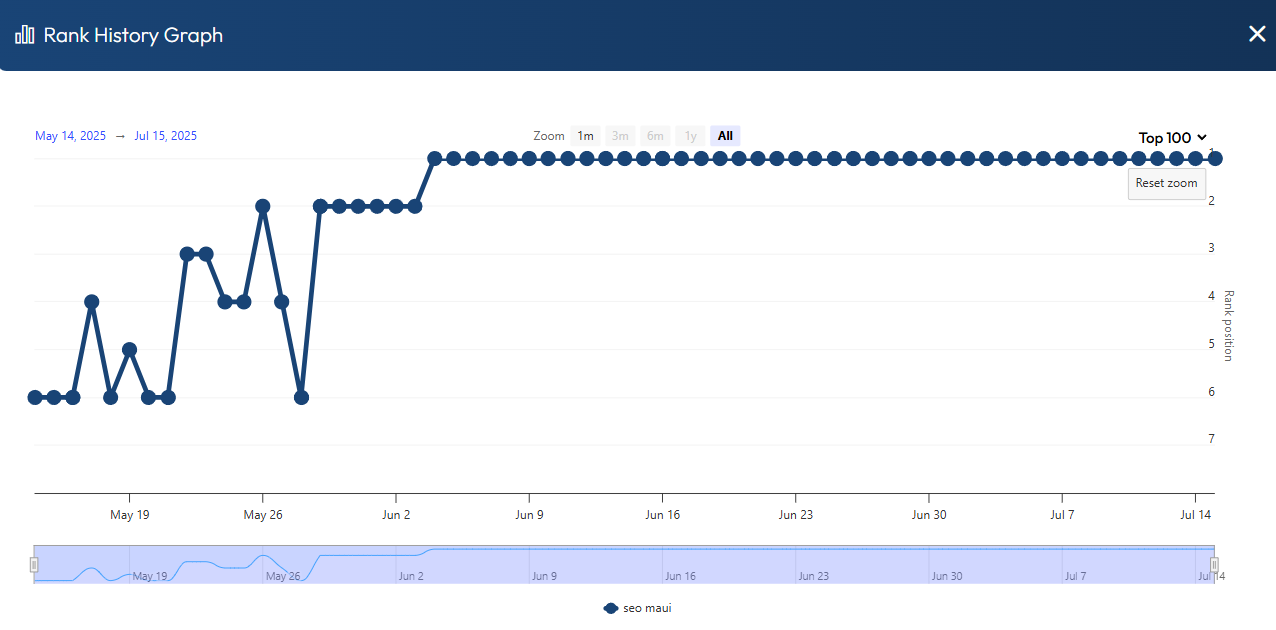Choose the 1y zoom option
This screenshot has width=1276, height=630.
tap(690, 136)
